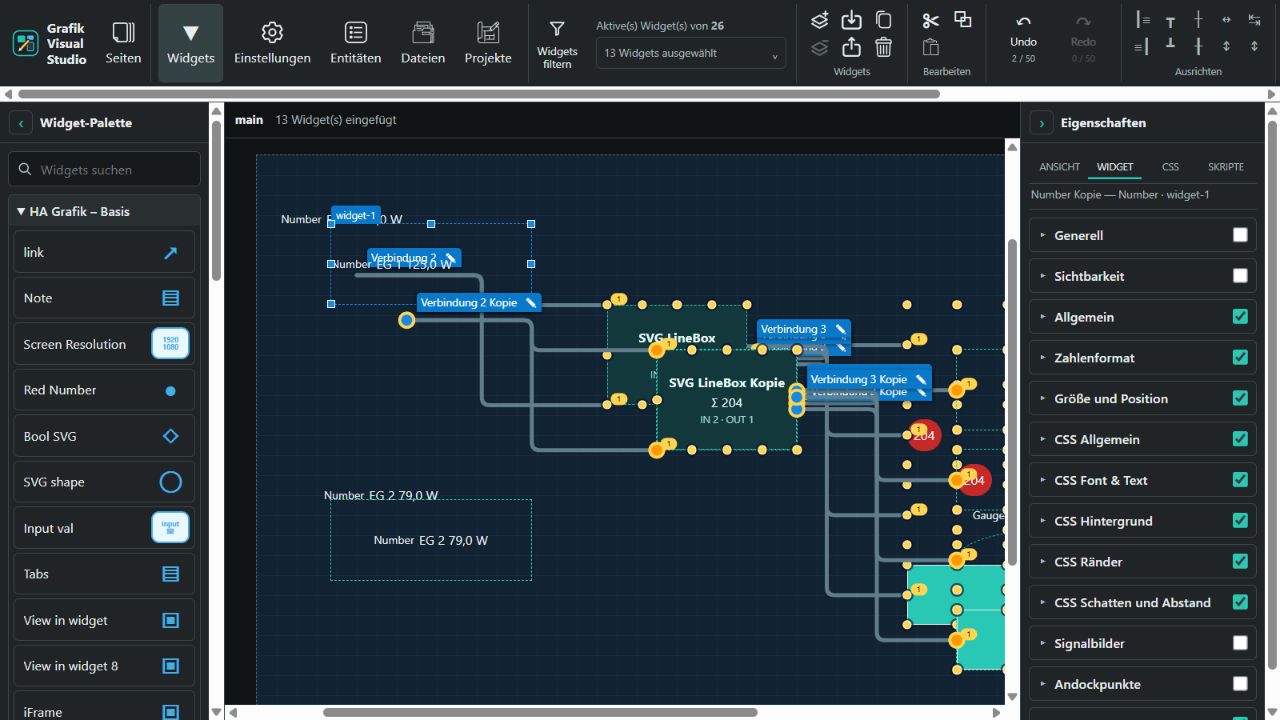Switch to the SKRIPTE tab
Image resolution: width=1280 pixels, height=720 pixels.
point(1226,167)
